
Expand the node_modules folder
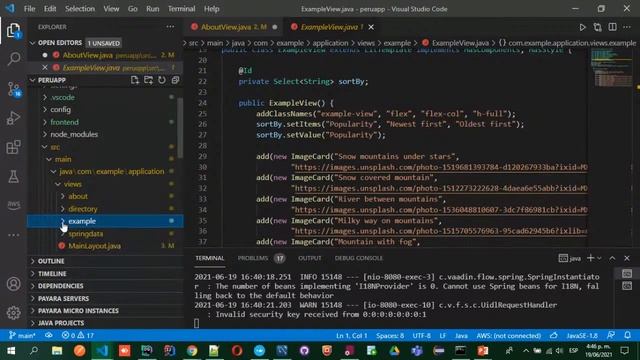74,134
